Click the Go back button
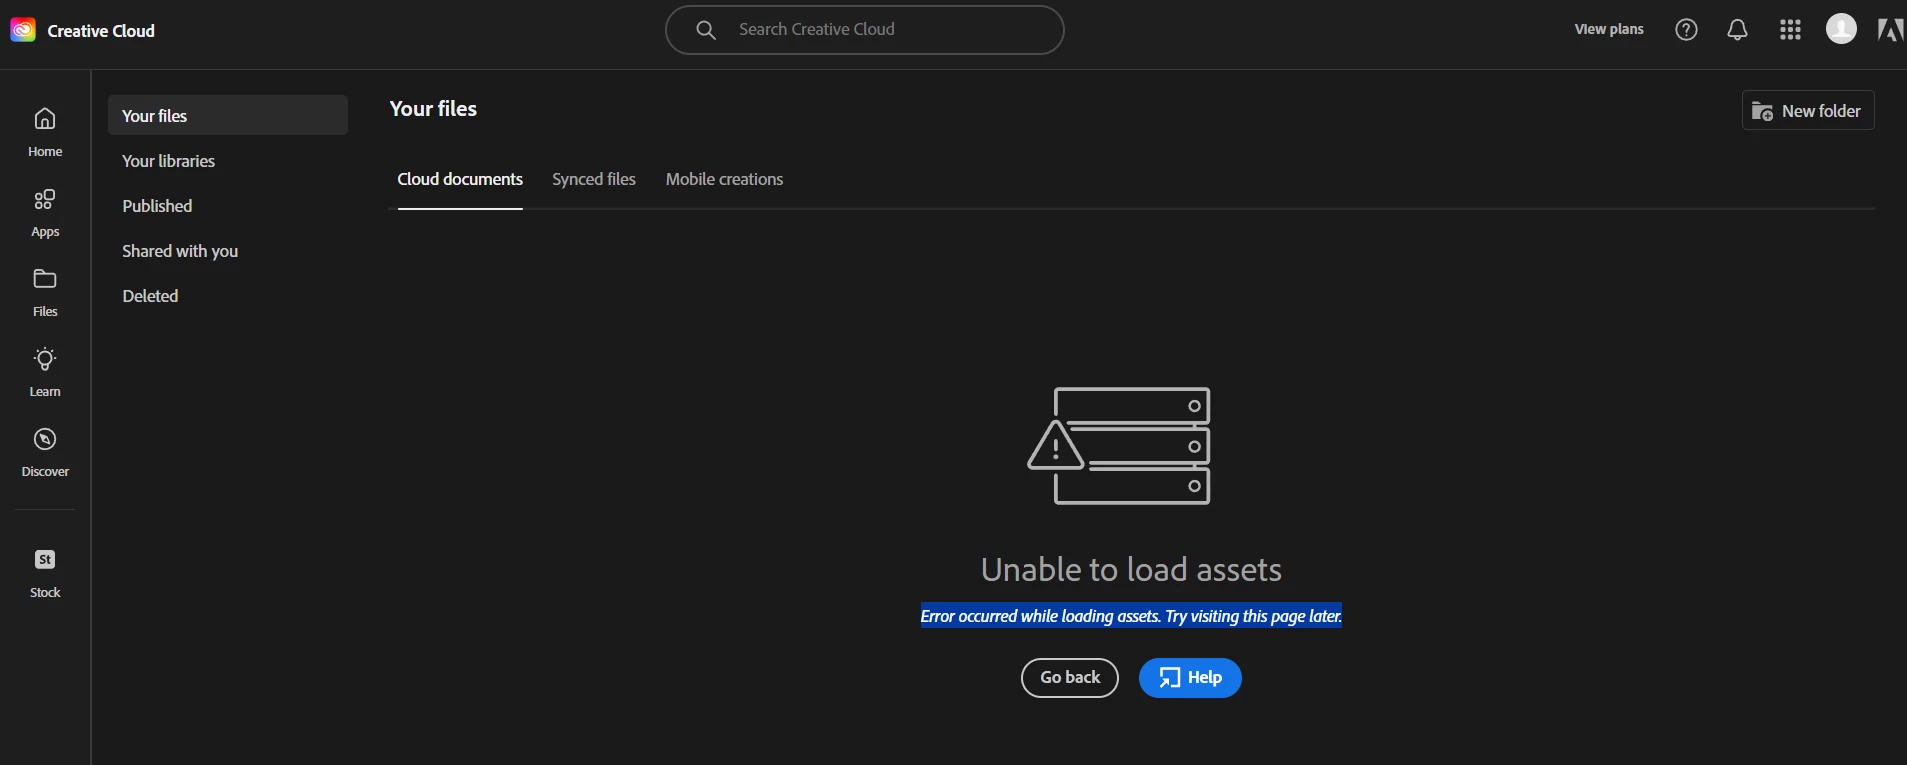 coord(1070,677)
